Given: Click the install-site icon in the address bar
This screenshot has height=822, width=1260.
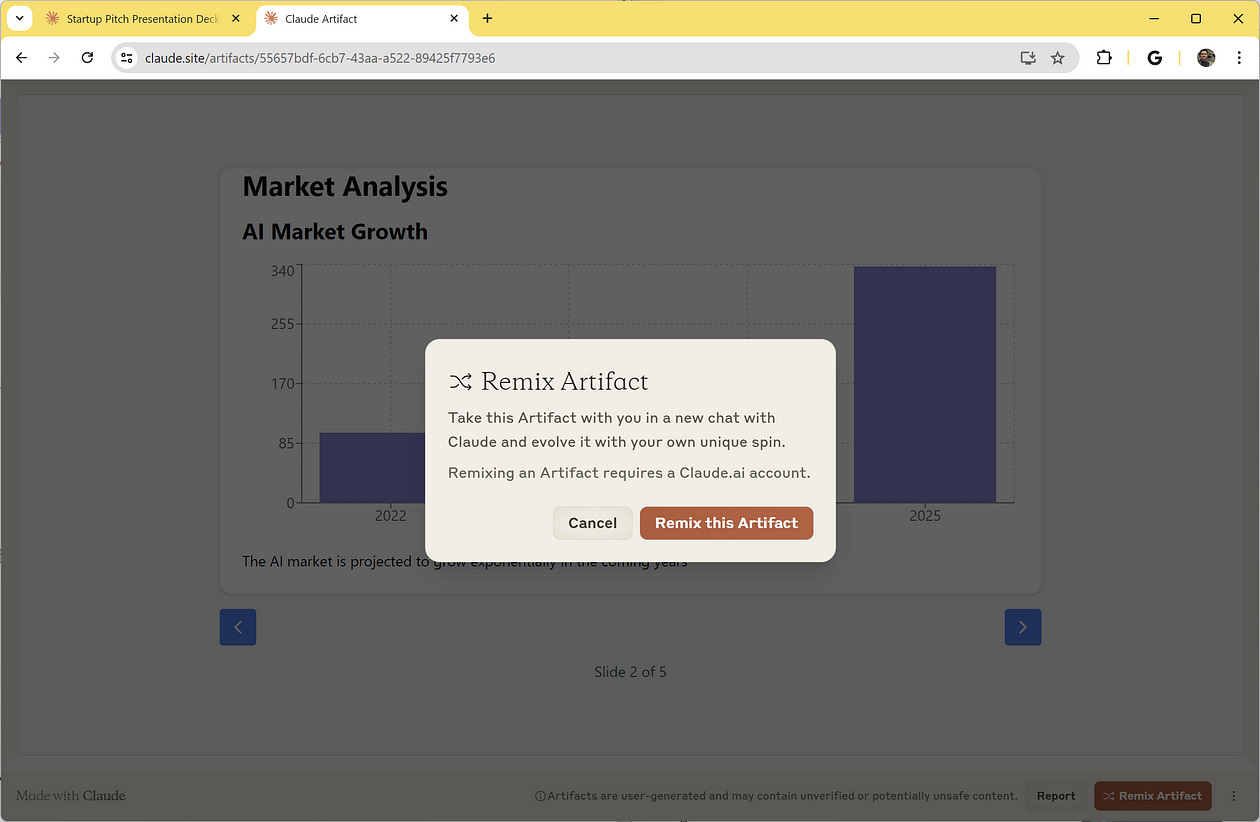Looking at the screenshot, I should coord(1027,58).
